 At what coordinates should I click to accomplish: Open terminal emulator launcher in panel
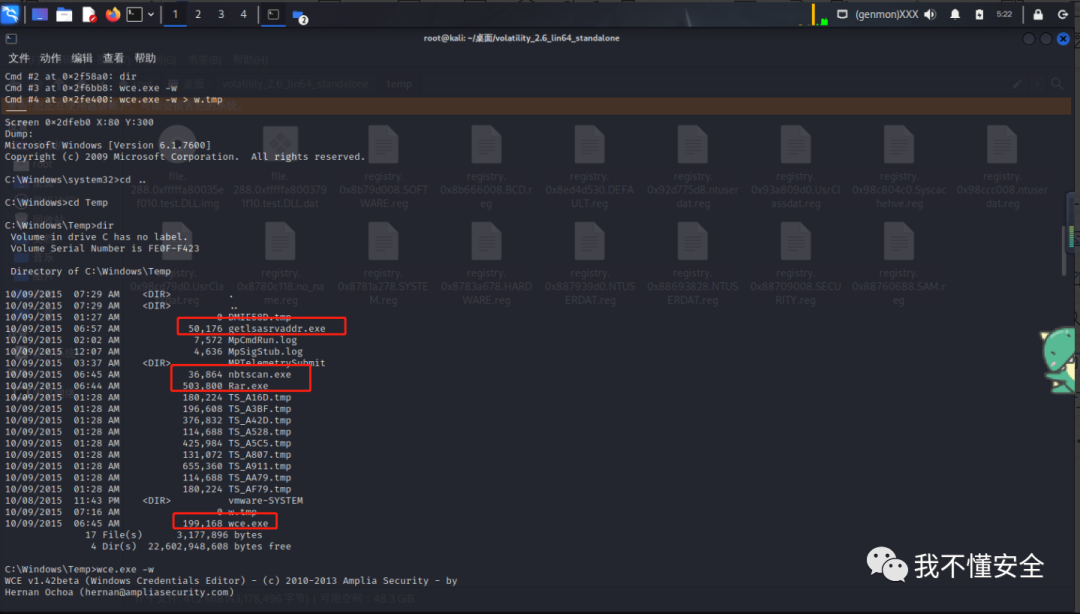point(135,14)
